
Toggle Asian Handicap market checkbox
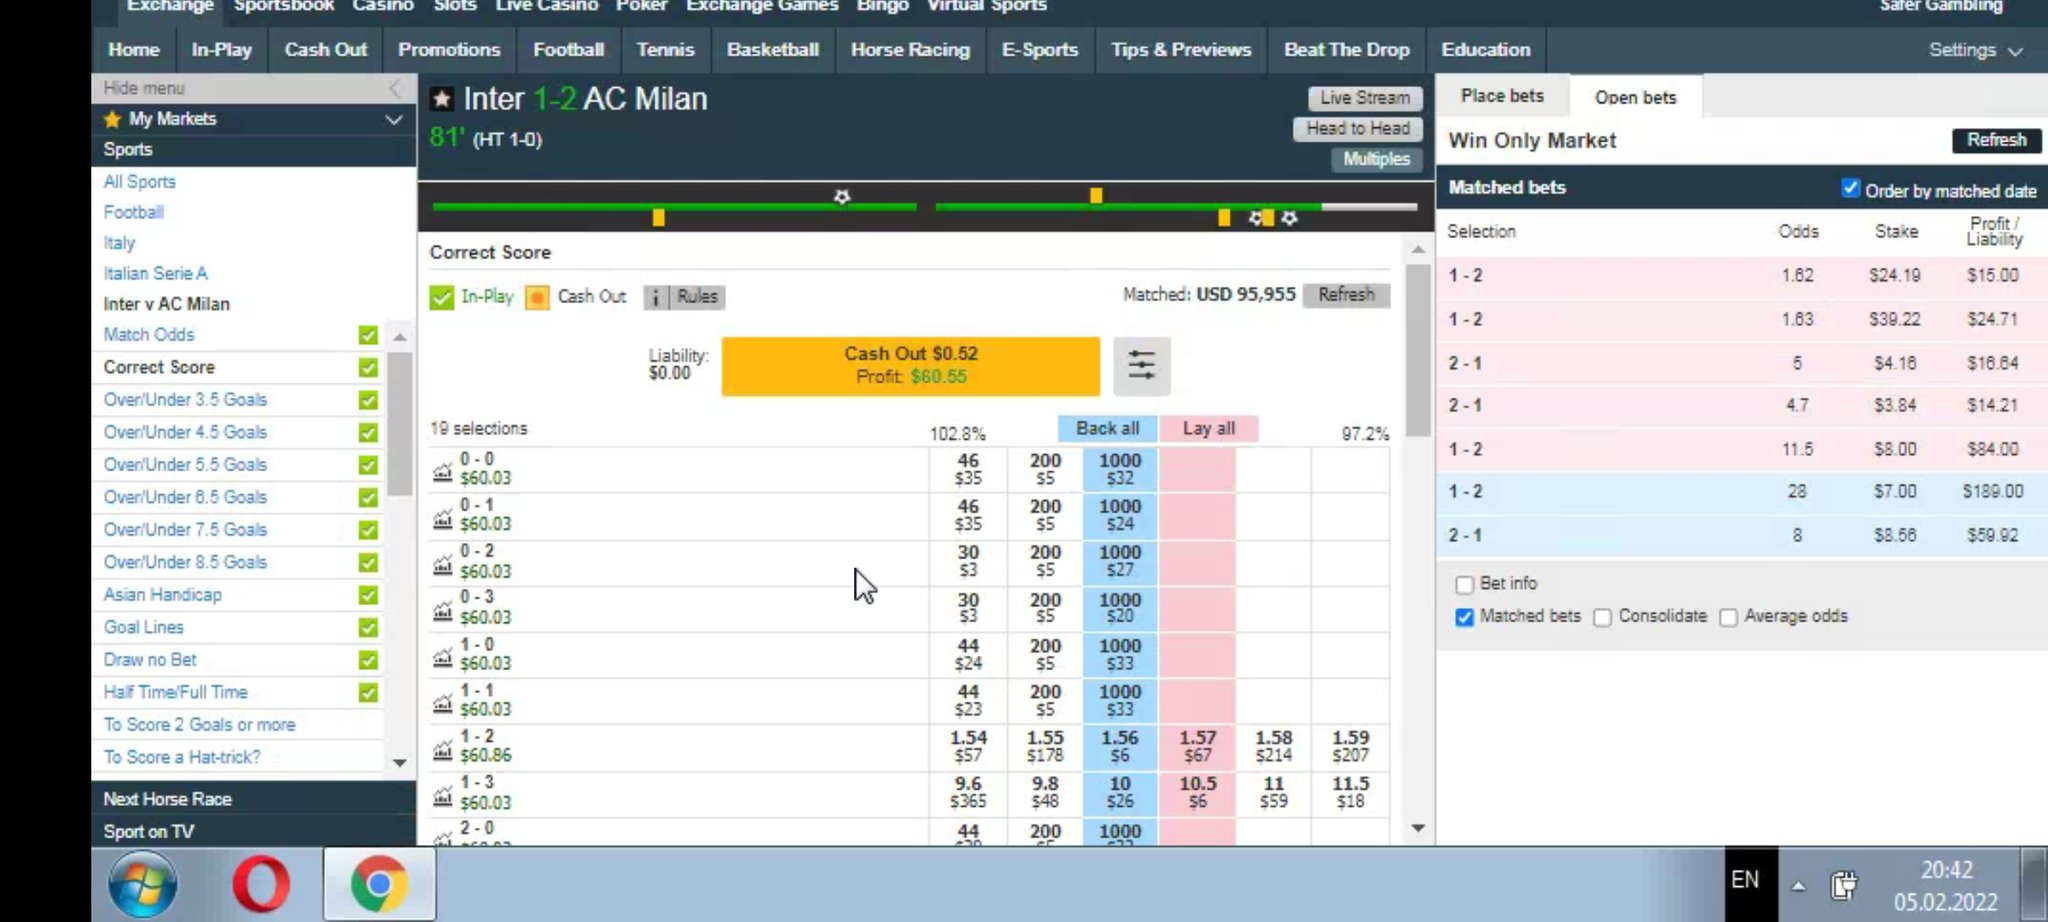tap(368, 595)
